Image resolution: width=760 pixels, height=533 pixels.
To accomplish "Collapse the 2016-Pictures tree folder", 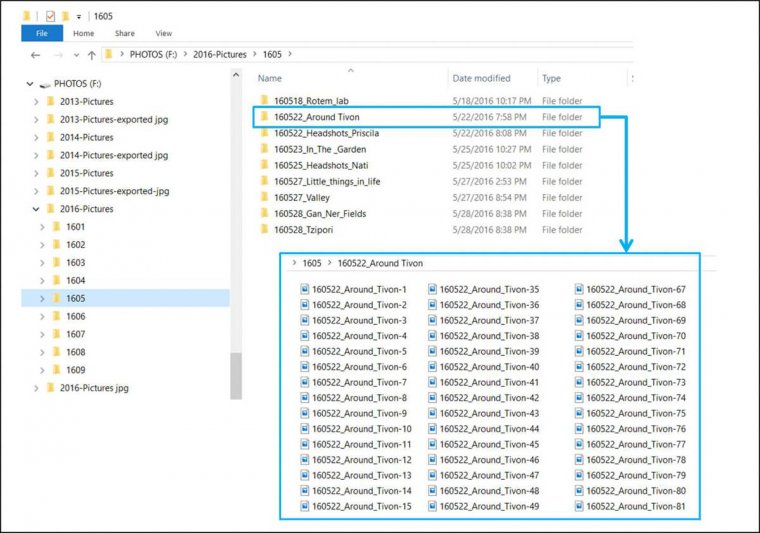I will tap(36, 209).
